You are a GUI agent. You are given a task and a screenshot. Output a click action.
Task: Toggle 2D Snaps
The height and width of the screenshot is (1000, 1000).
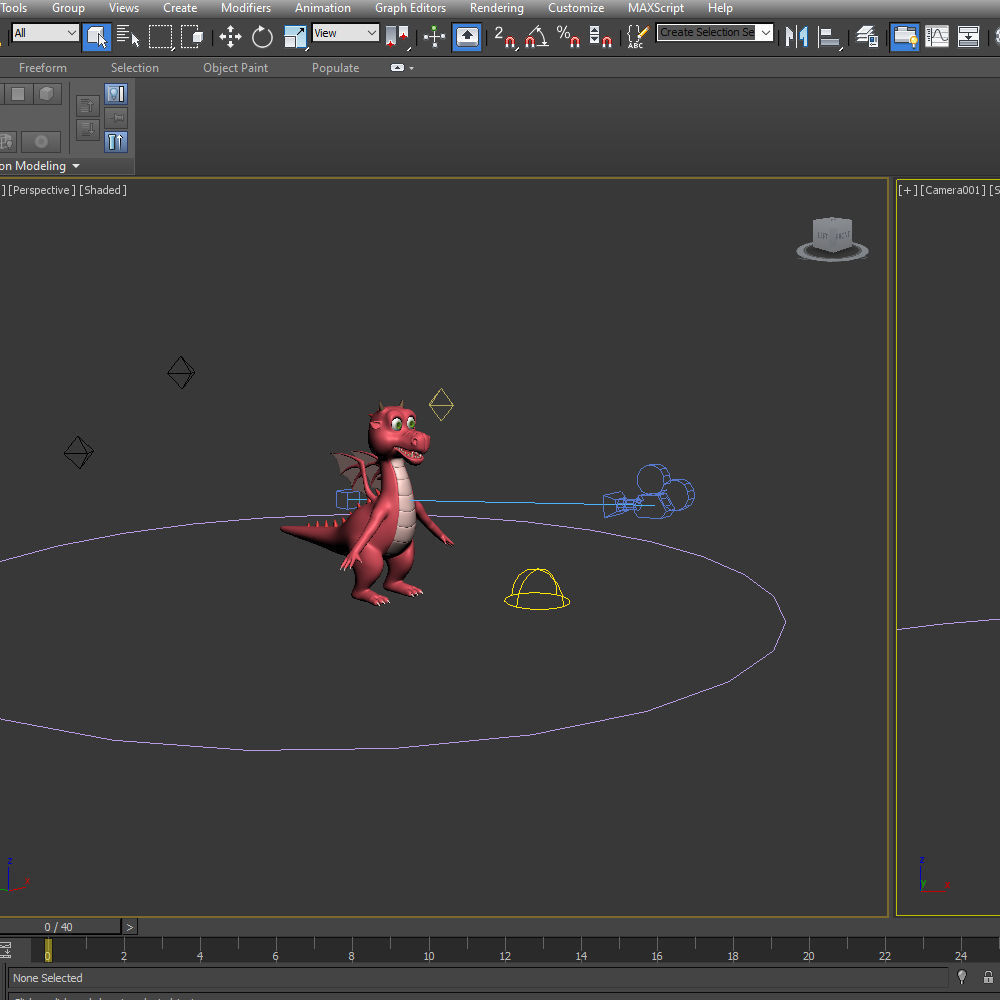click(504, 36)
